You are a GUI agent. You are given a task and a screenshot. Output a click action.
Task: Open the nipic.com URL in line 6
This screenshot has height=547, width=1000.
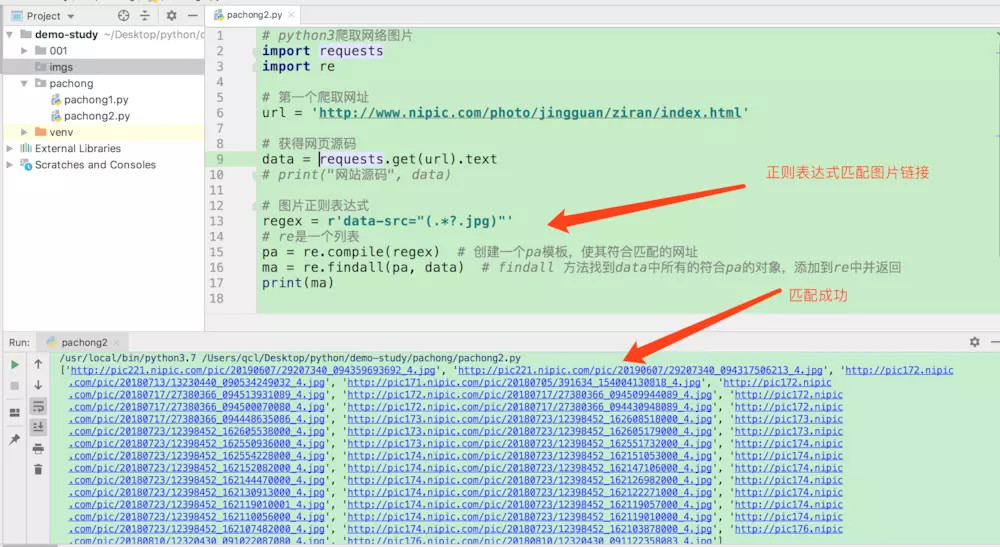pos(530,113)
